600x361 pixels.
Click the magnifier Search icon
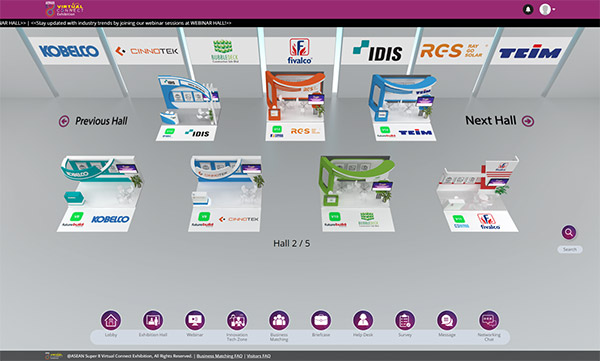click(x=569, y=232)
